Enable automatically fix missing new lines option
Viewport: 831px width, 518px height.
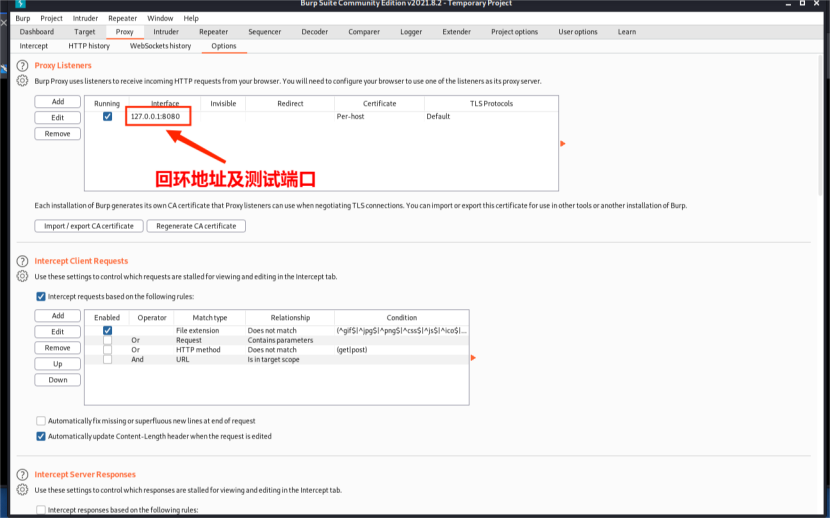coord(41,421)
